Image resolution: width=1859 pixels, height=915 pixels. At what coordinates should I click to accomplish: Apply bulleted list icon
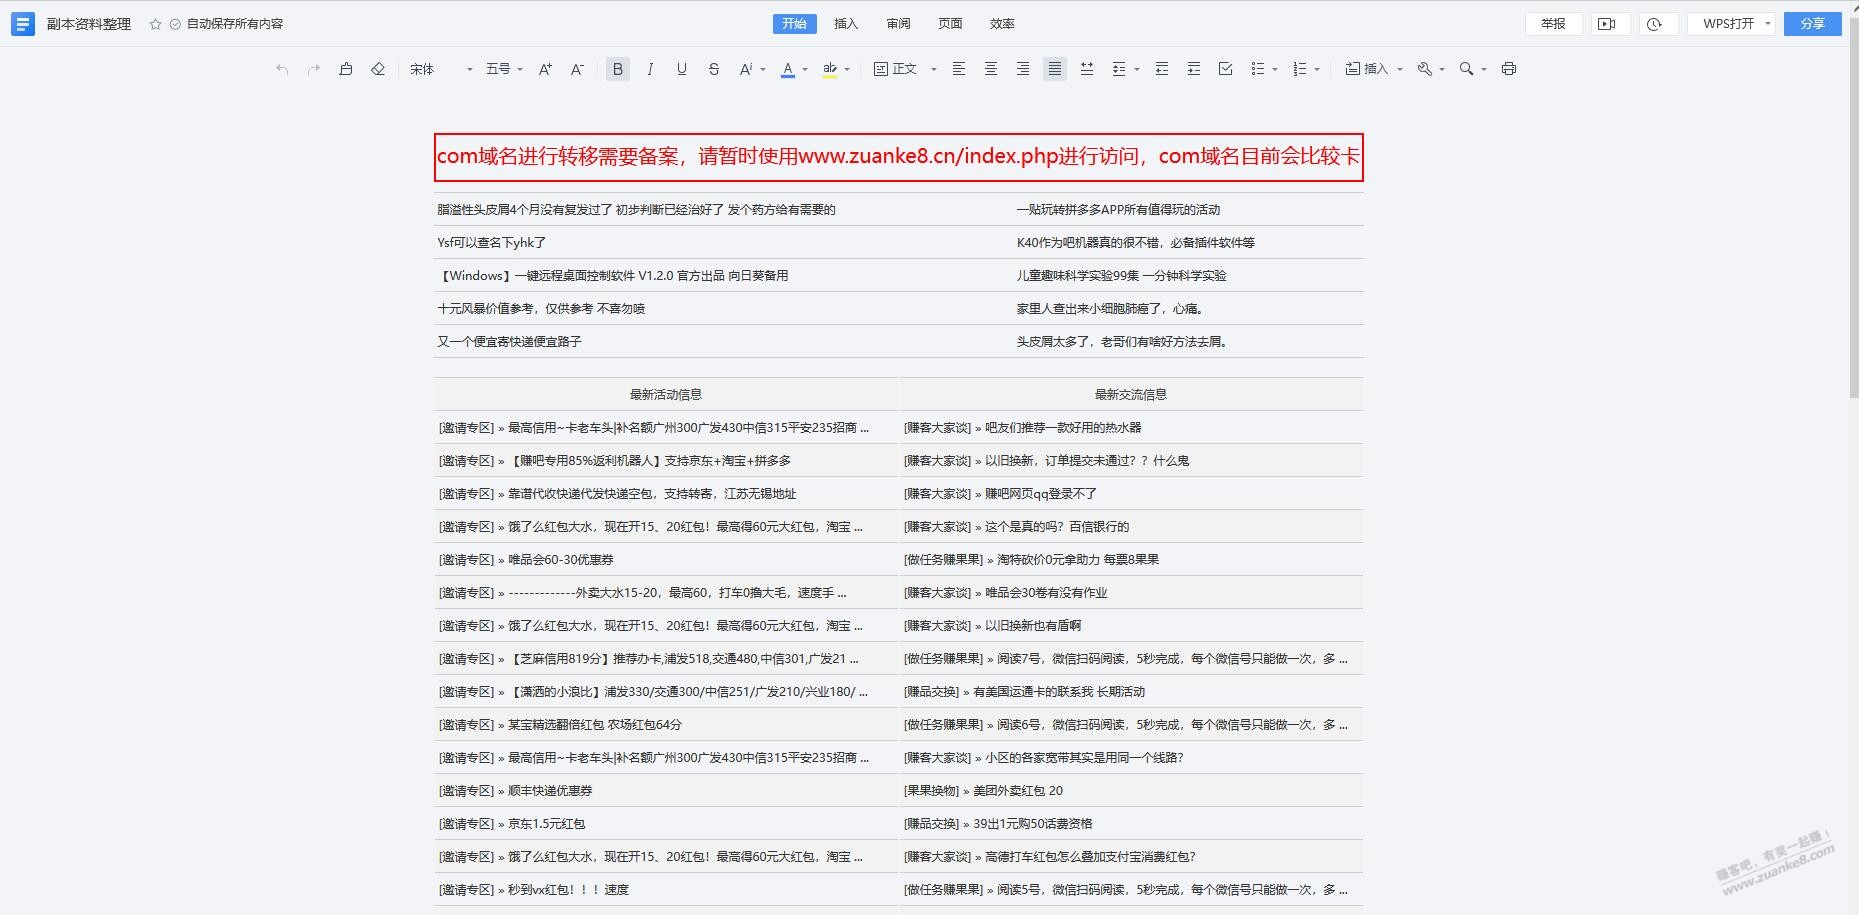coord(1258,69)
